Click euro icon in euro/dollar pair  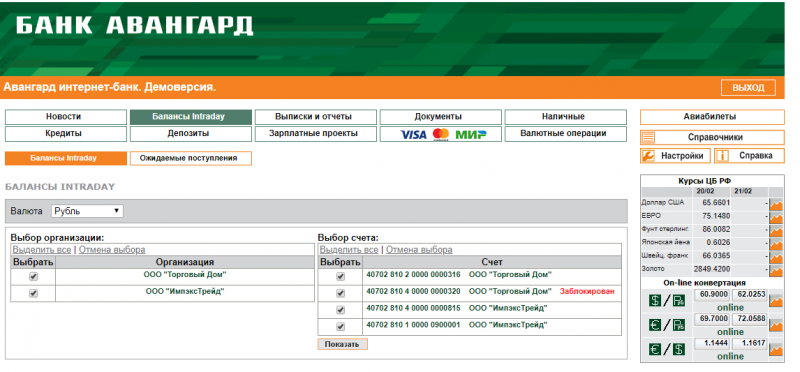click(x=655, y=350)
